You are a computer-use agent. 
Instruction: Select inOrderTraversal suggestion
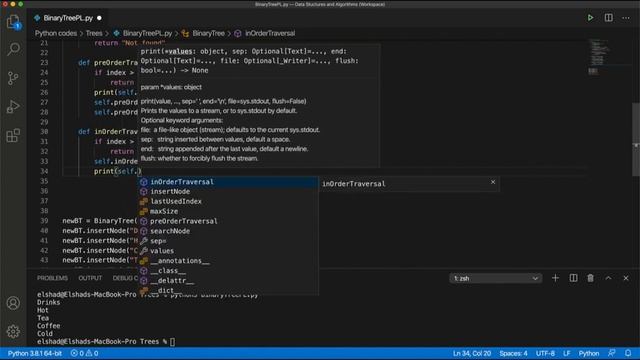[229, 182]
